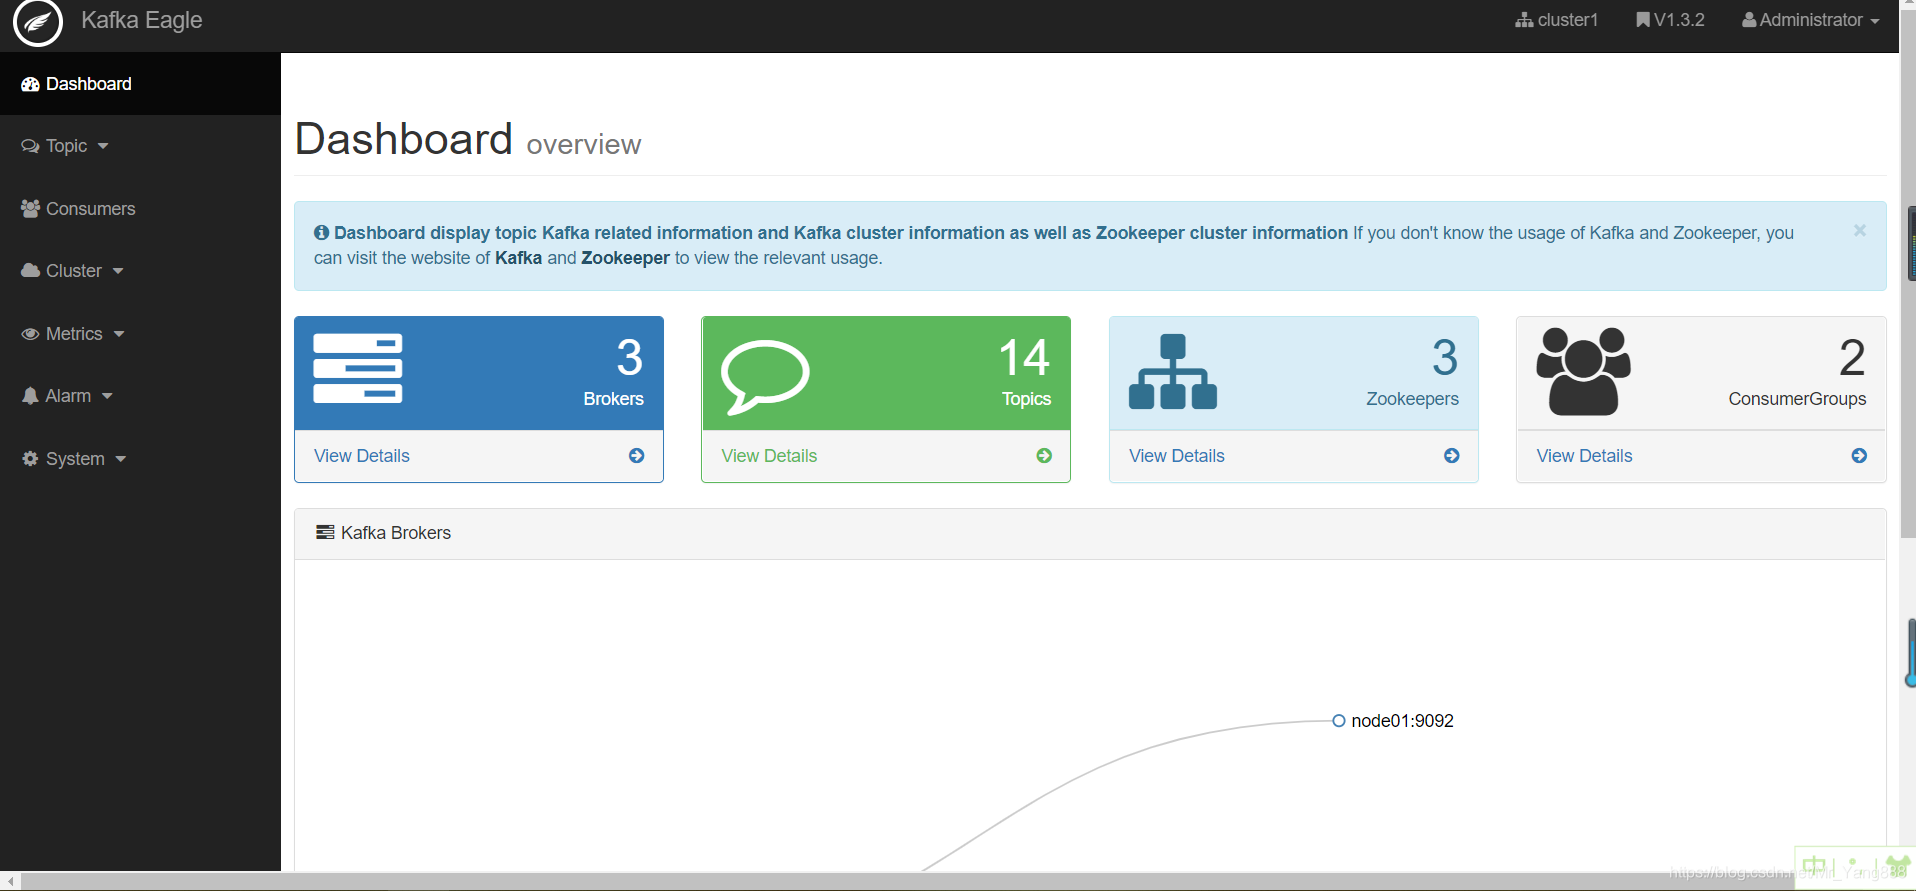The image size is (1916, 891).
Task: Click the arrow icon in ConsumerGroups card footer
Action: (x=1859, y=456)
